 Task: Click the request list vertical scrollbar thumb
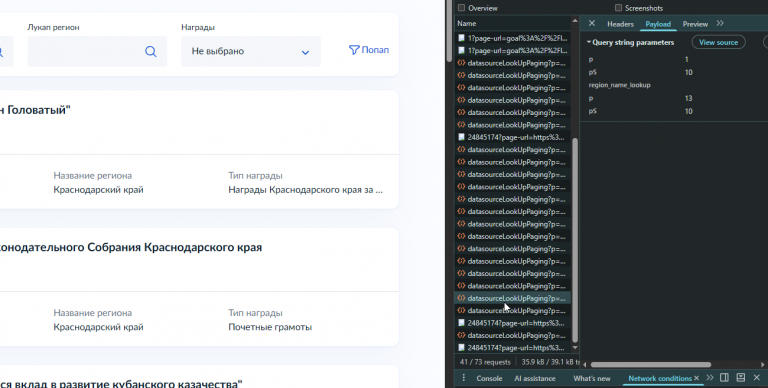[x=575, y=240]
